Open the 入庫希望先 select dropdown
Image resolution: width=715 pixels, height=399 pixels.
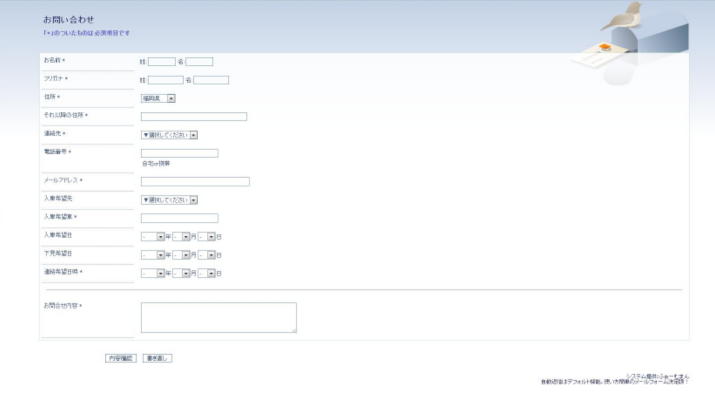(169, 200)
